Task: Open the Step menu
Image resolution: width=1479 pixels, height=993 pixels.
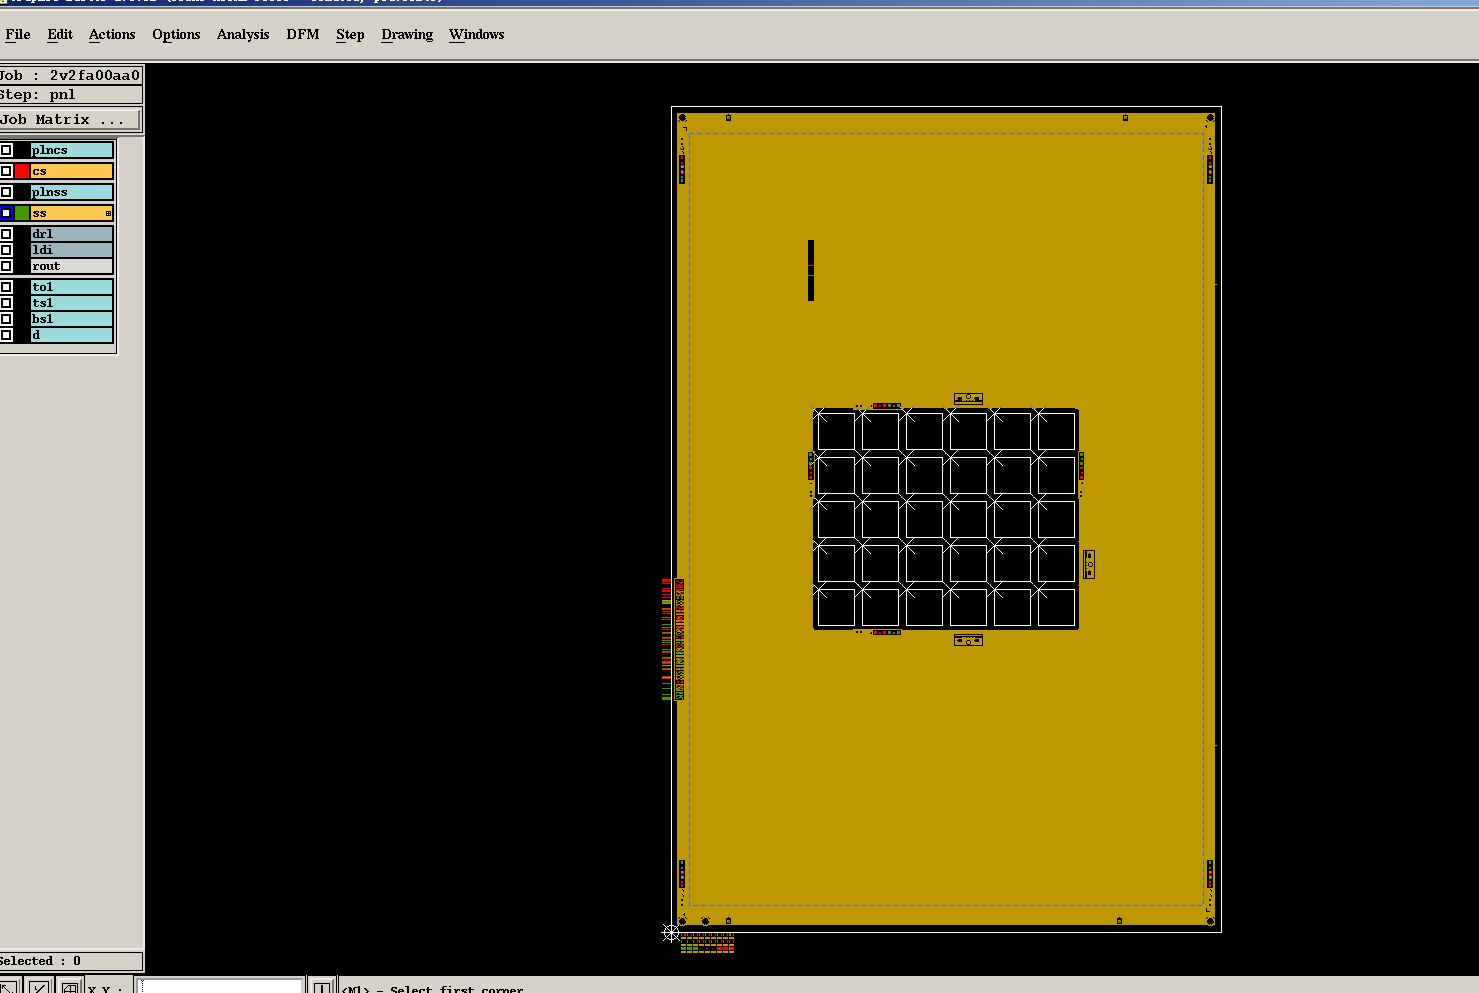Action: point(350,34)
